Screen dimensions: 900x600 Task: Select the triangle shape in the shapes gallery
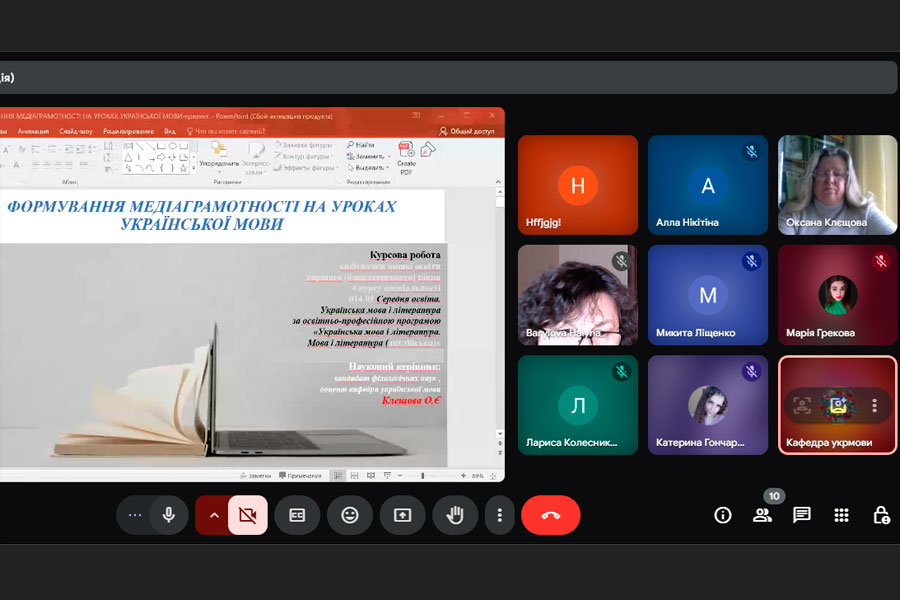129,157
